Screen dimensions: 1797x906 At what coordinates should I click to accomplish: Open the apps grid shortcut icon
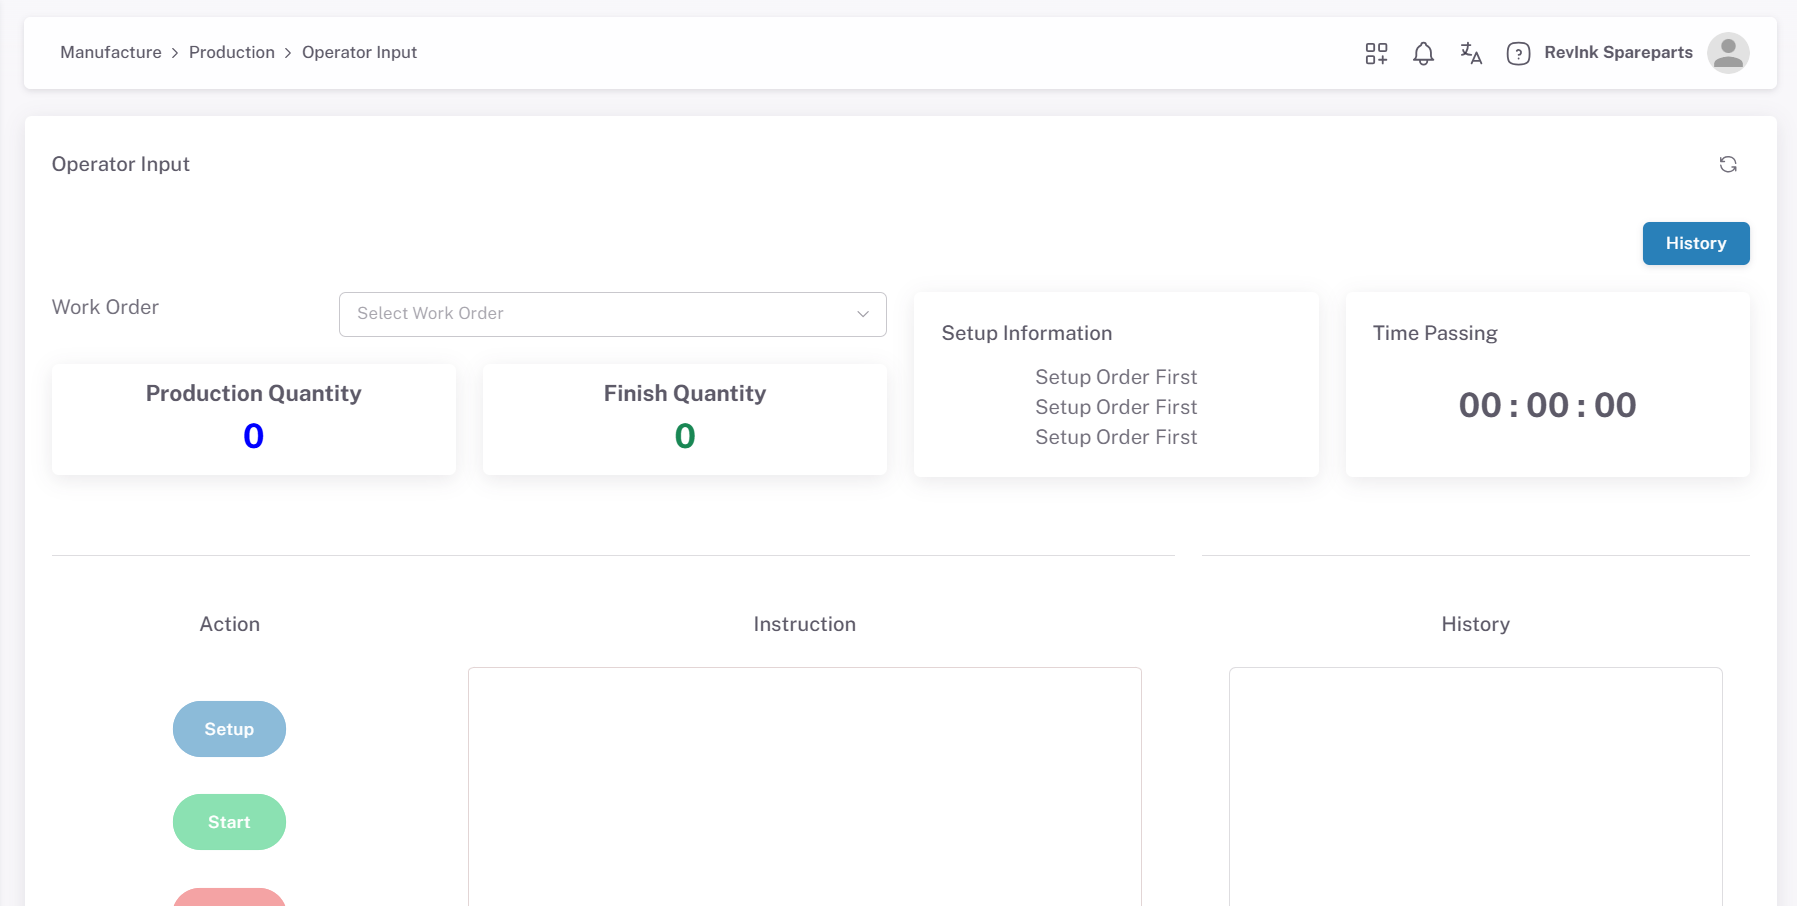point(1376,53)
